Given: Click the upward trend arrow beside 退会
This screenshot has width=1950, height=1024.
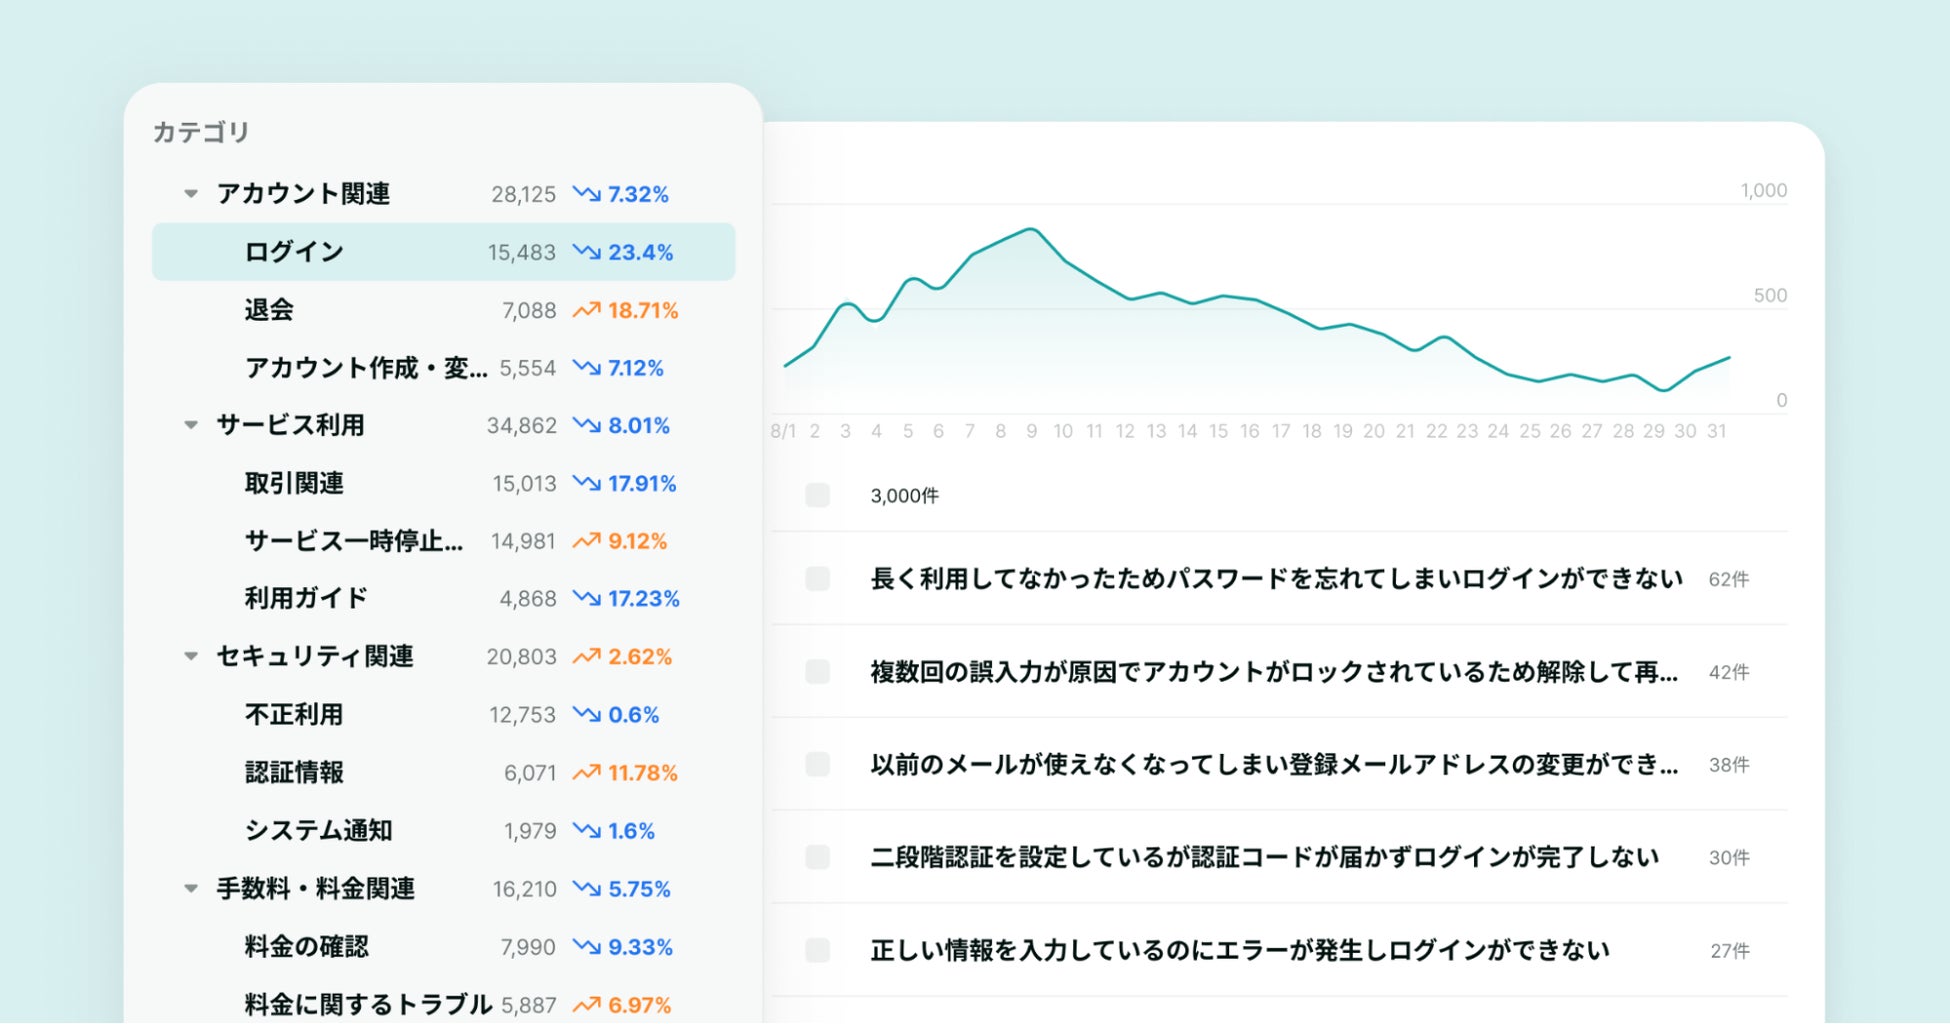Looking at the screenshot, I should (586, 310).
